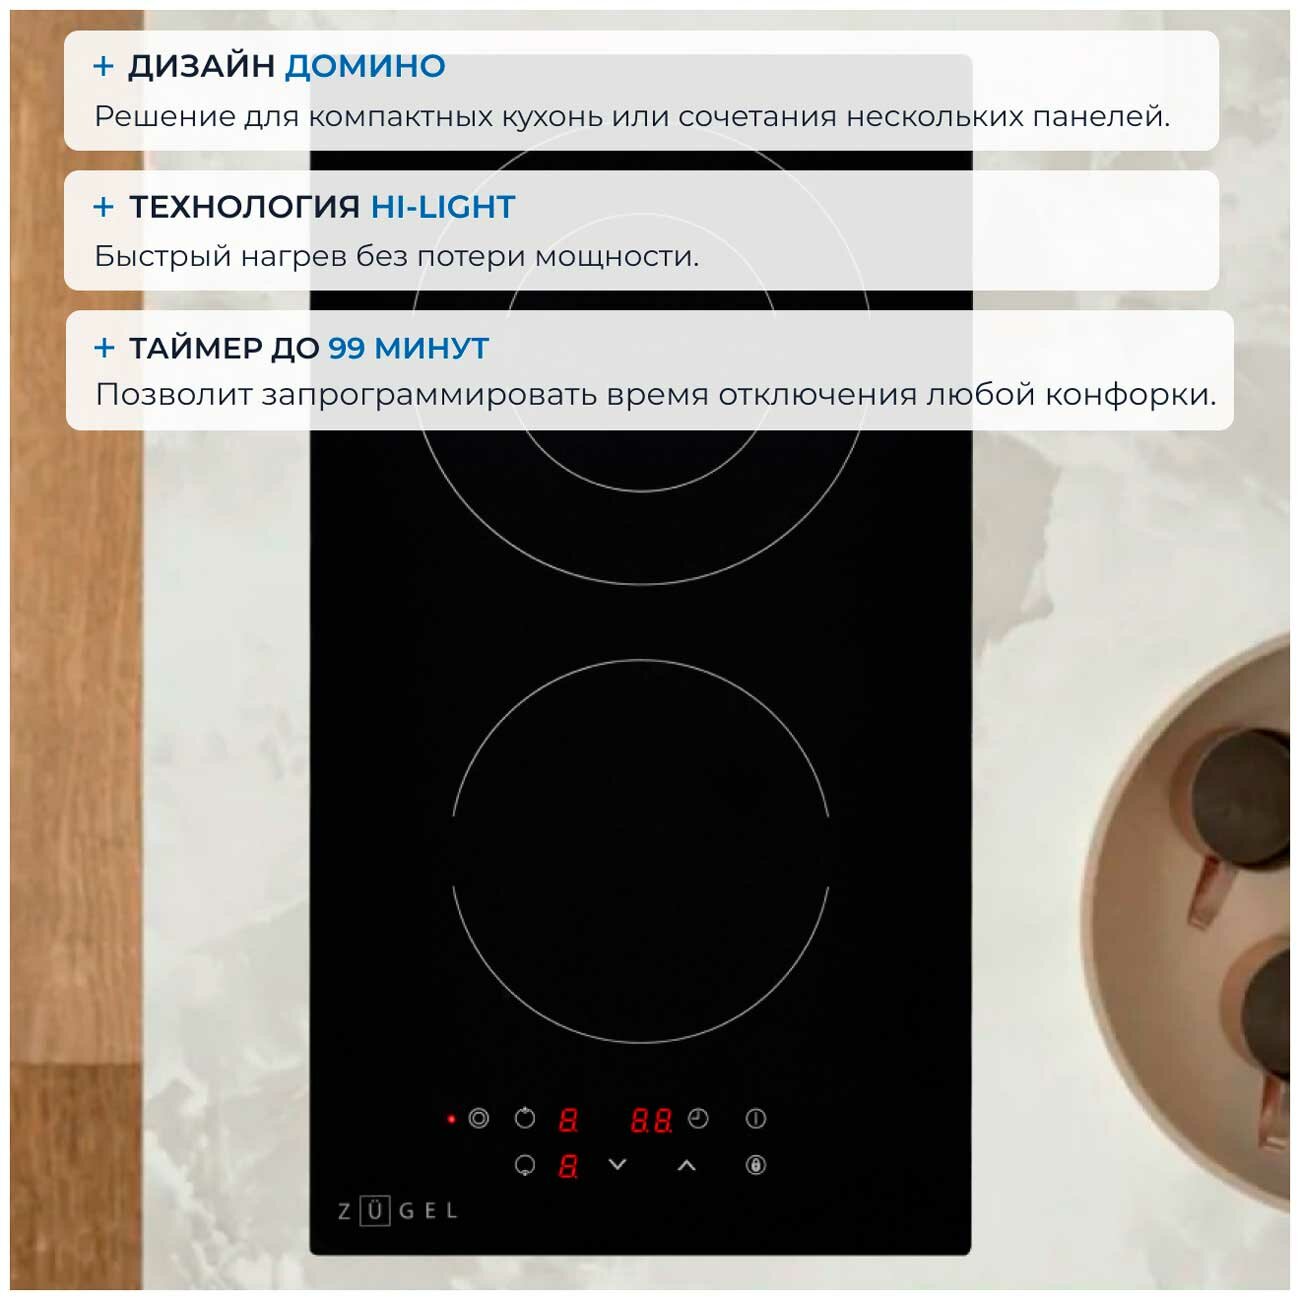Click the two-digit red timer display
The height and width of the screenshot is (1300, 1300).
coord(651,1120)
